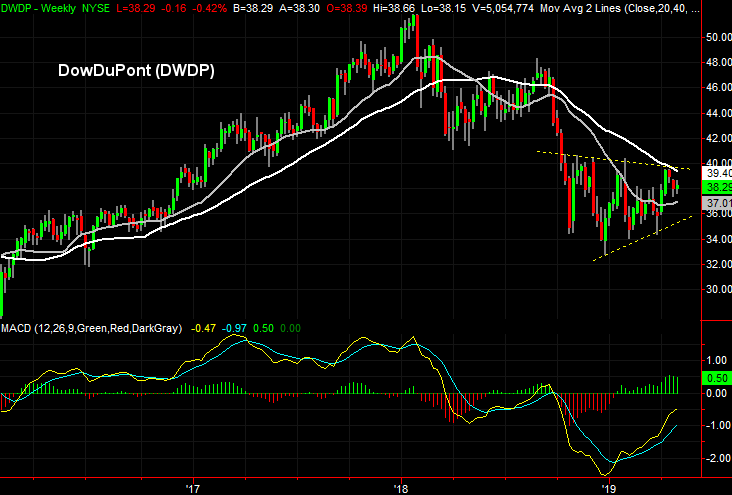
Task: Click the yellow -0.47 MACD value
Action: pos(204,327)
